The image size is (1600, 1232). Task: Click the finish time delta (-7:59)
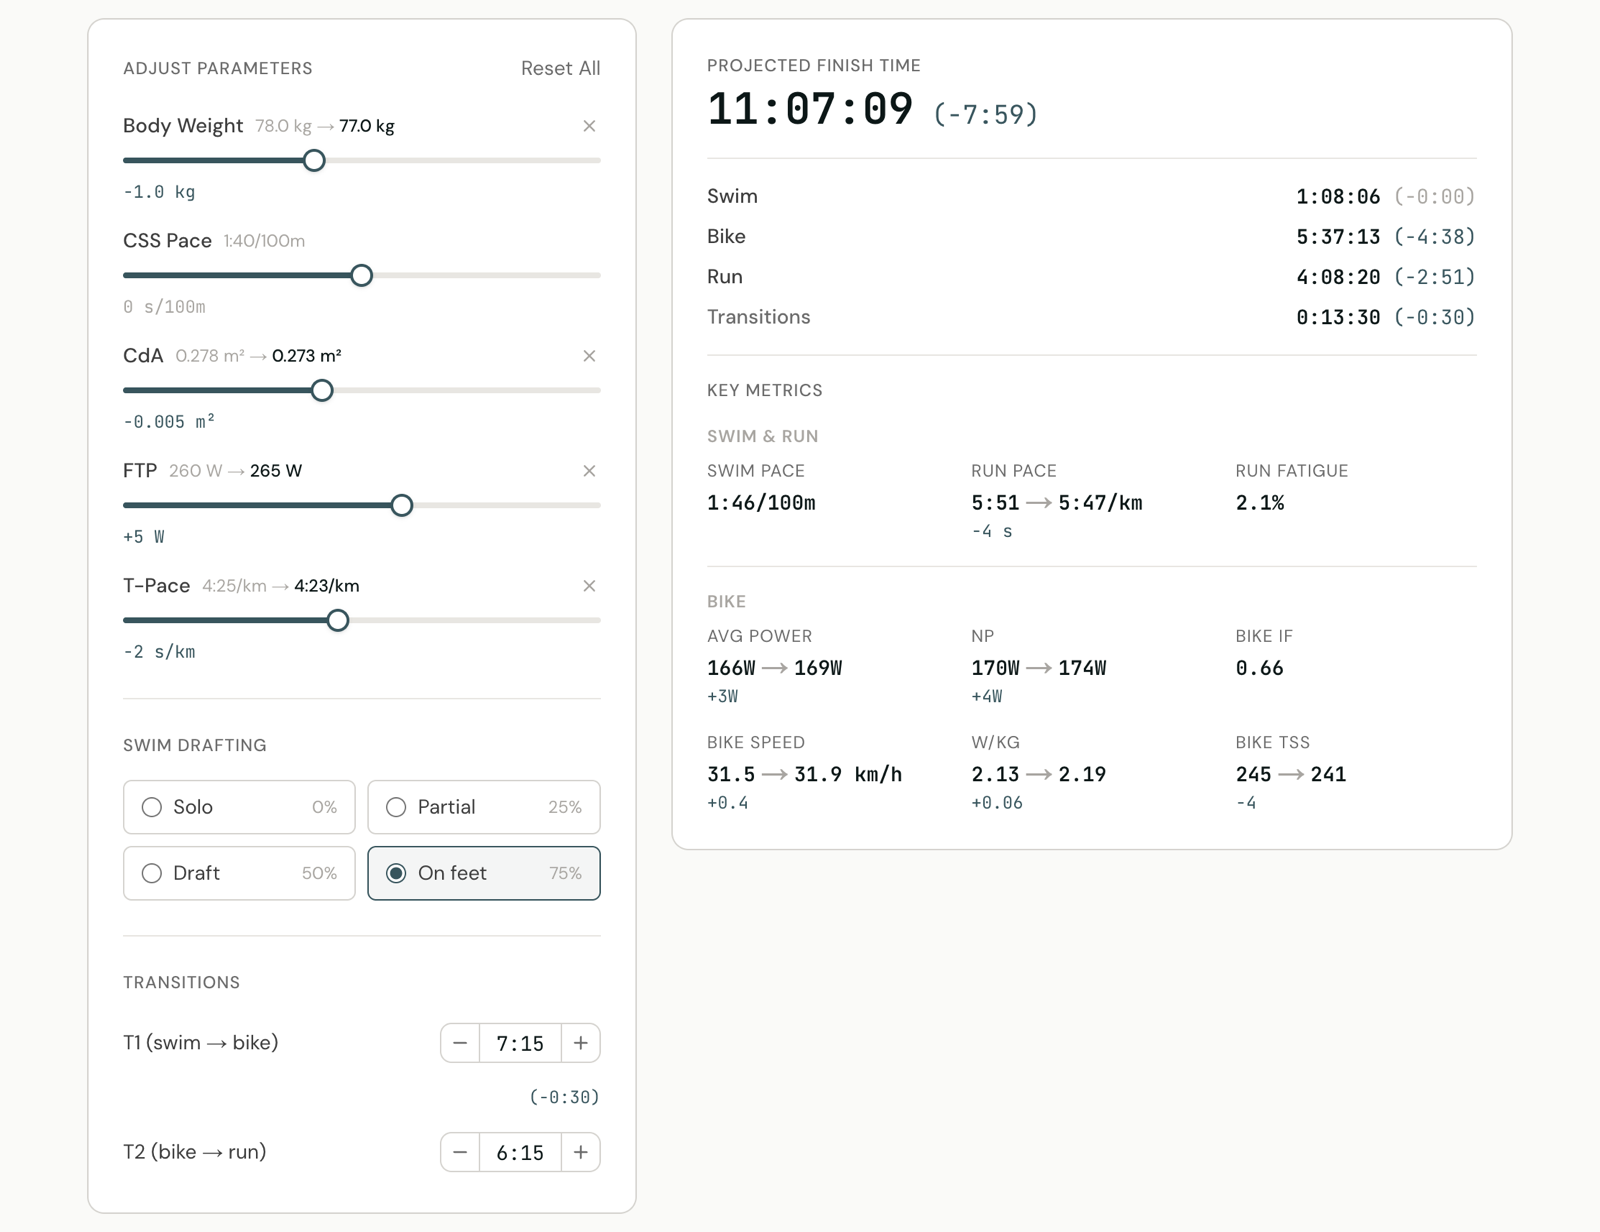(985, 114)
